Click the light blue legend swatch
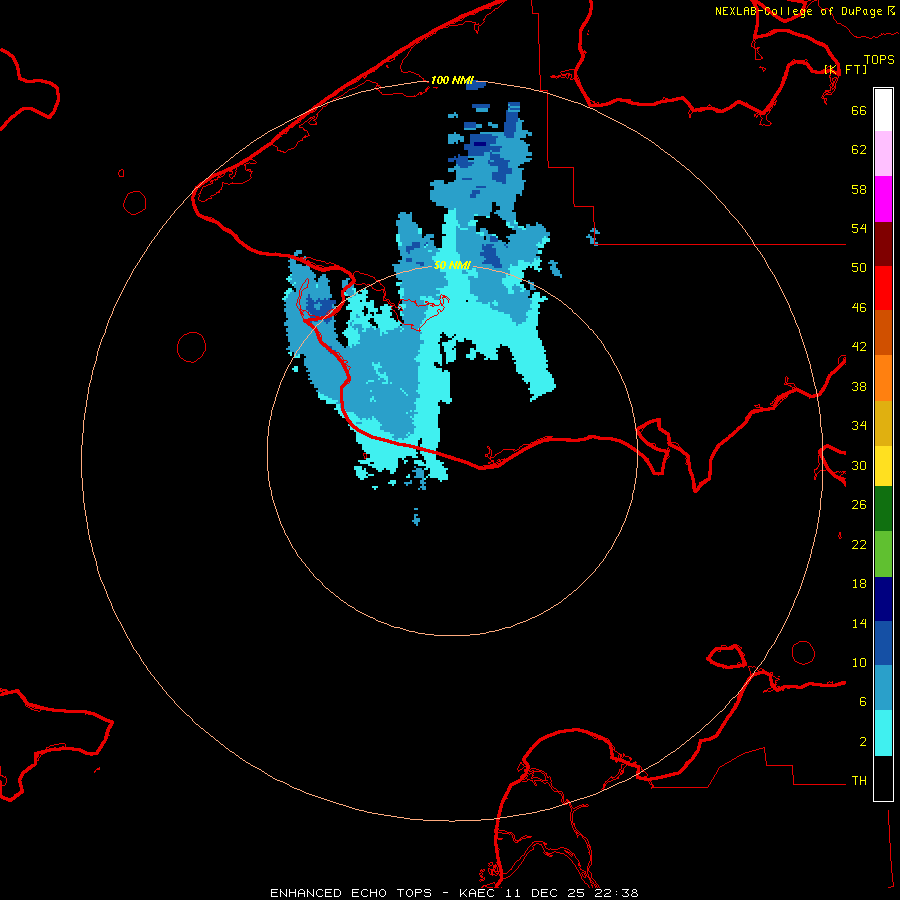 point(883,688)
